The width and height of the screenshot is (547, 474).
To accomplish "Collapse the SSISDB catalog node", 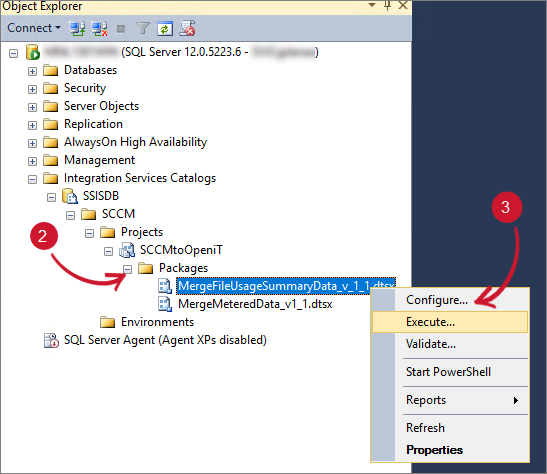I will pos(51,197).
